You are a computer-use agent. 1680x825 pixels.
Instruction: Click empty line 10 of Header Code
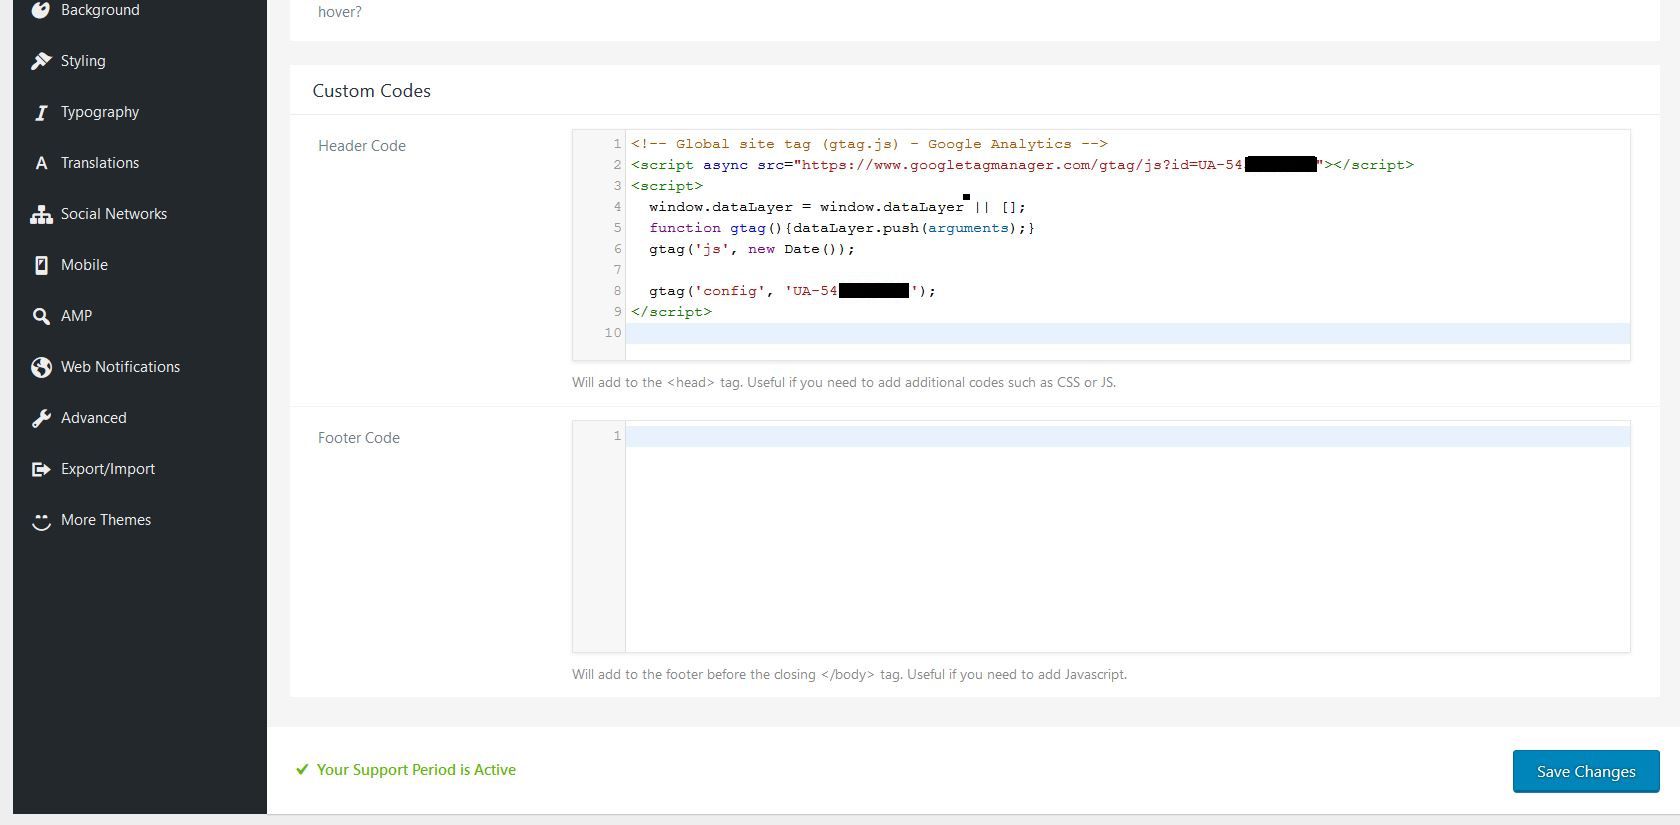pos(1127,333)
